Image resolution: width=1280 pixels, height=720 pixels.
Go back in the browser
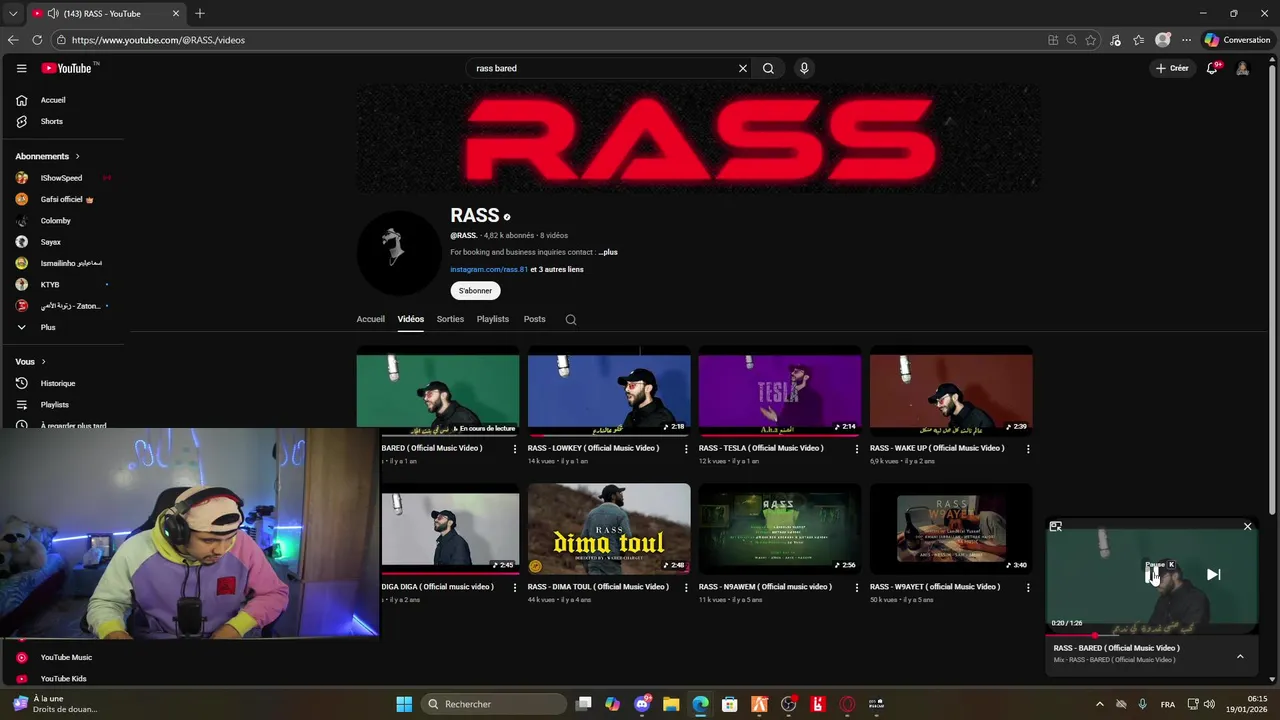(x=13, y=40)
